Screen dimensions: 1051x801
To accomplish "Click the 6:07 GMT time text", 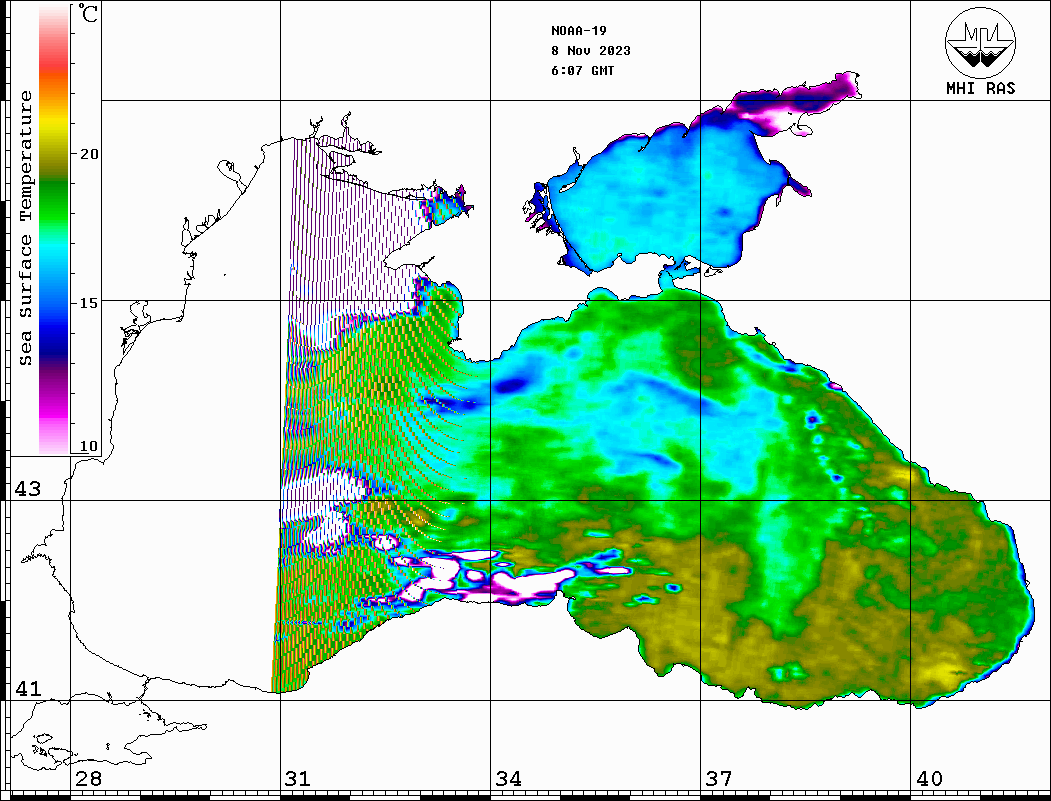I will 582,70.
